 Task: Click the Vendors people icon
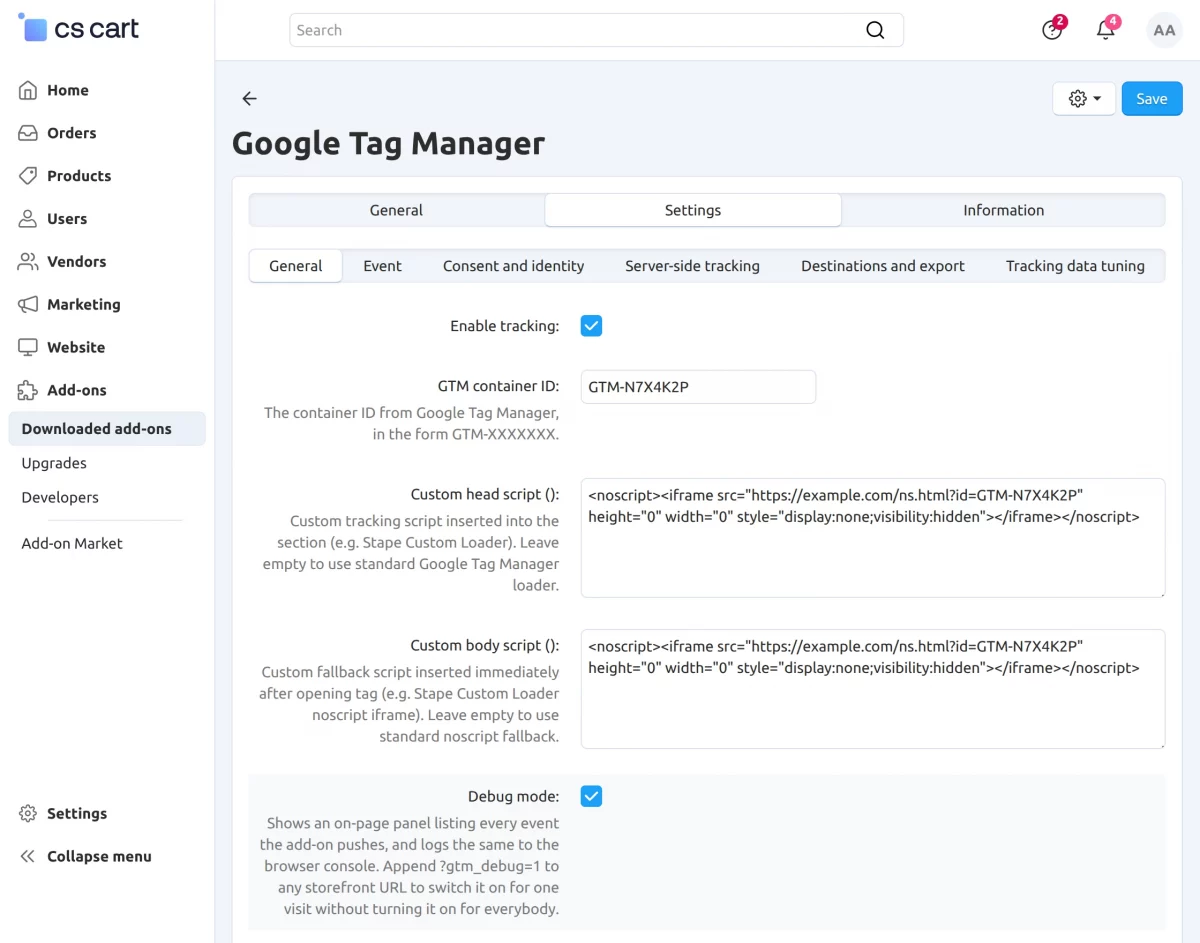tap(28, 262)
